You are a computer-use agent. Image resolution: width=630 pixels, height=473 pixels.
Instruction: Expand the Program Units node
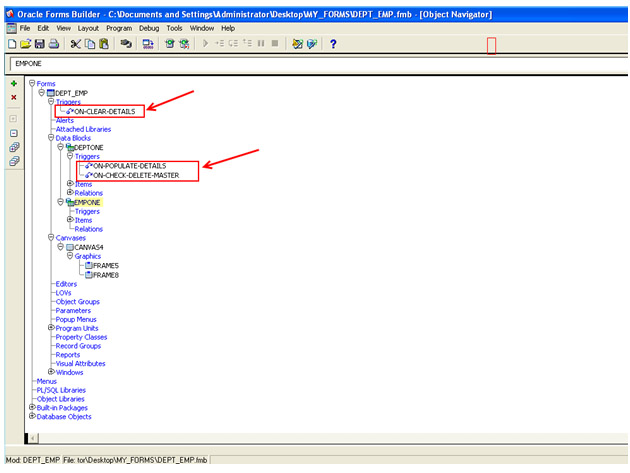coord(51,328)
